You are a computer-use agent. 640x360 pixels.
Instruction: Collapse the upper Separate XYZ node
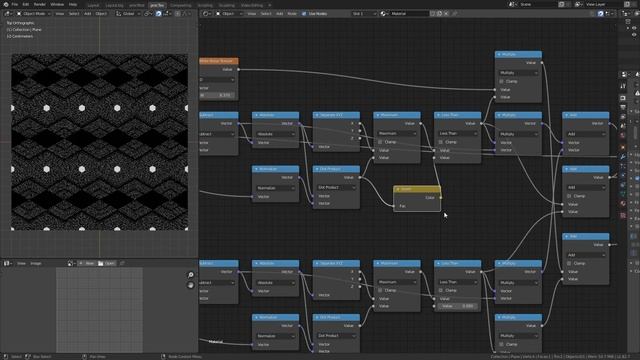pos(317,115)
